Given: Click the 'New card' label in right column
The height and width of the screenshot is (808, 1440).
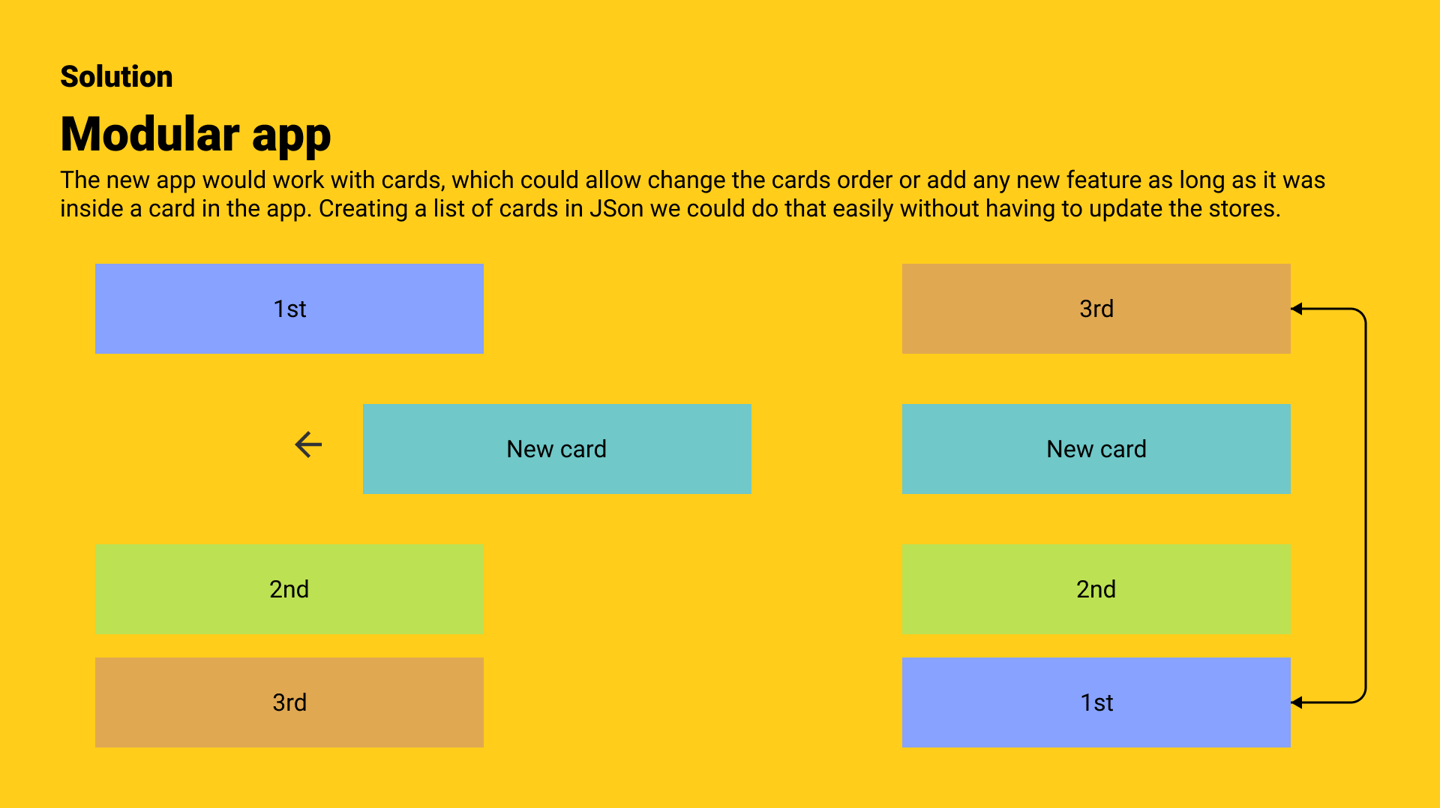Looking at the screenshot, I should coord(1096,449).
